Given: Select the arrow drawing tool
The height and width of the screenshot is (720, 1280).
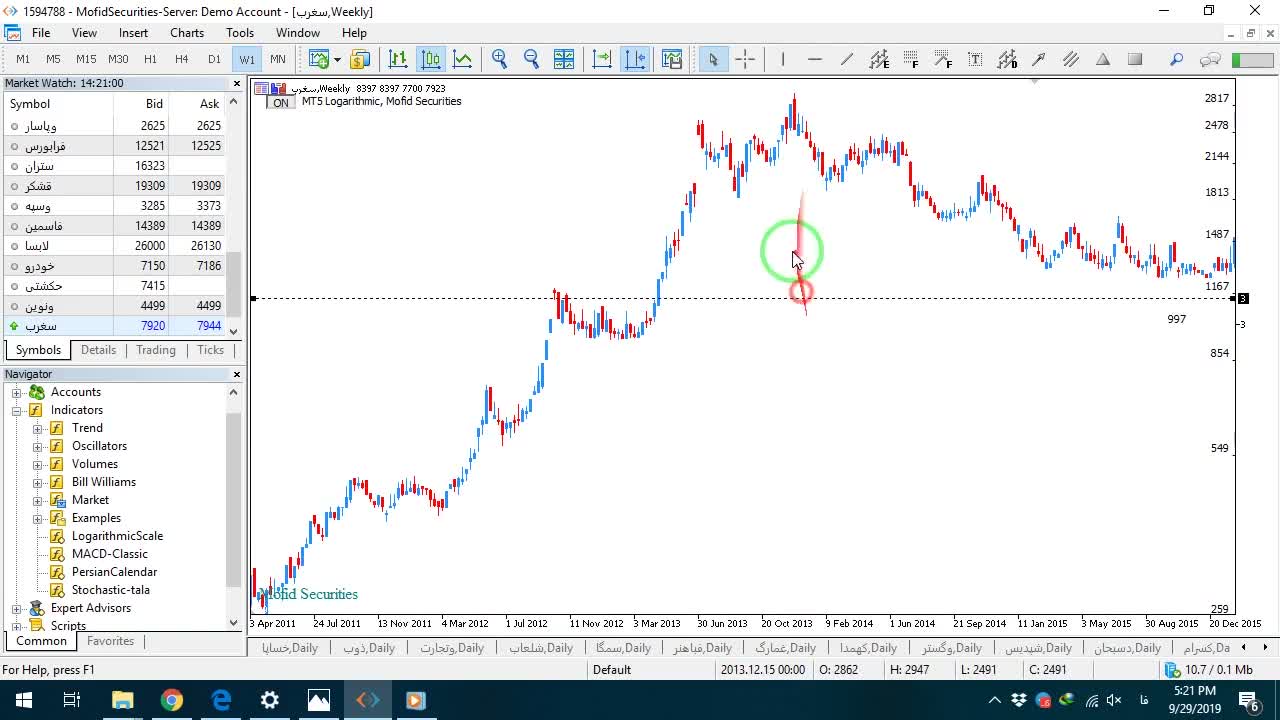Looking at the screenshot, I should point(1039,59).
